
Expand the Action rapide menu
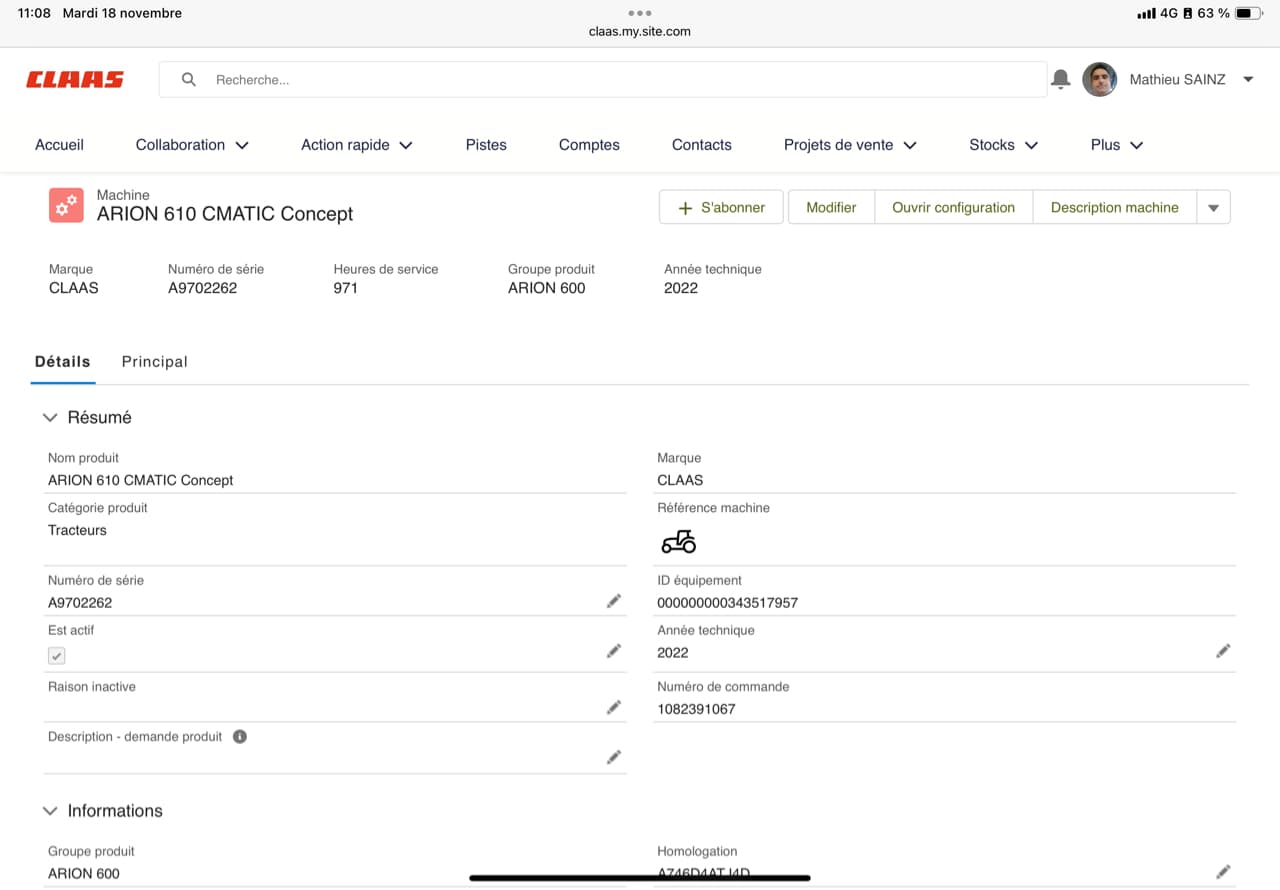click(357, 145)
